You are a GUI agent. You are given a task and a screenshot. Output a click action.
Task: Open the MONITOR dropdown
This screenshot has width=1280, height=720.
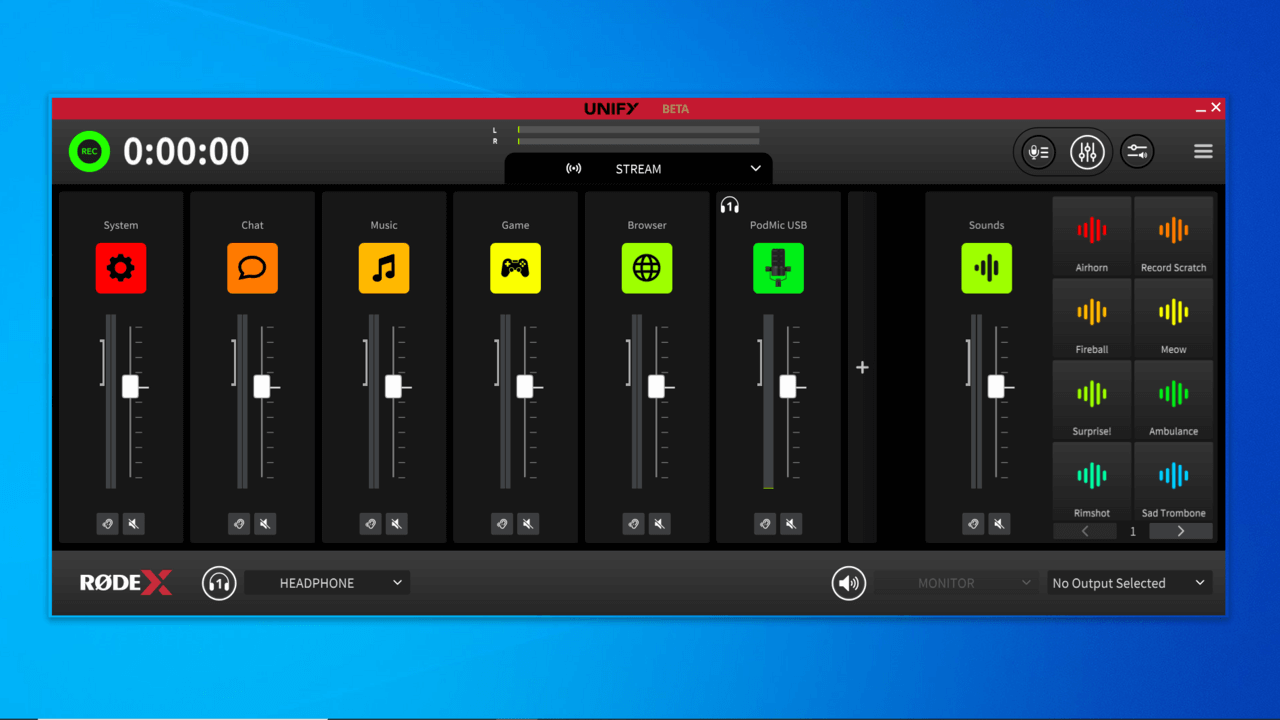pos(955,583)
